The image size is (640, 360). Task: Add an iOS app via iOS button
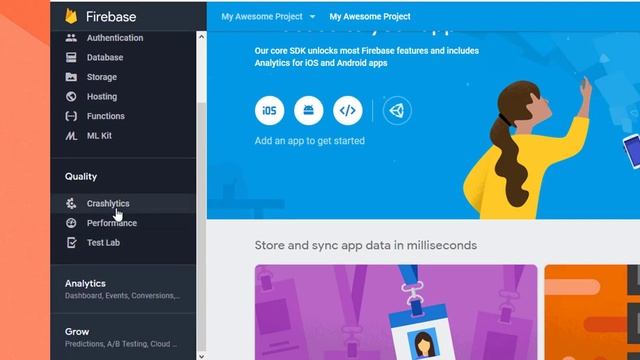point(269,110)
